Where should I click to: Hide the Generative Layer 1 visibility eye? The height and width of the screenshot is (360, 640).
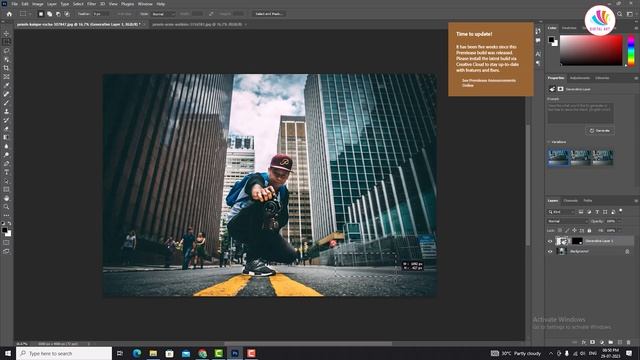(x=550, y=241)
